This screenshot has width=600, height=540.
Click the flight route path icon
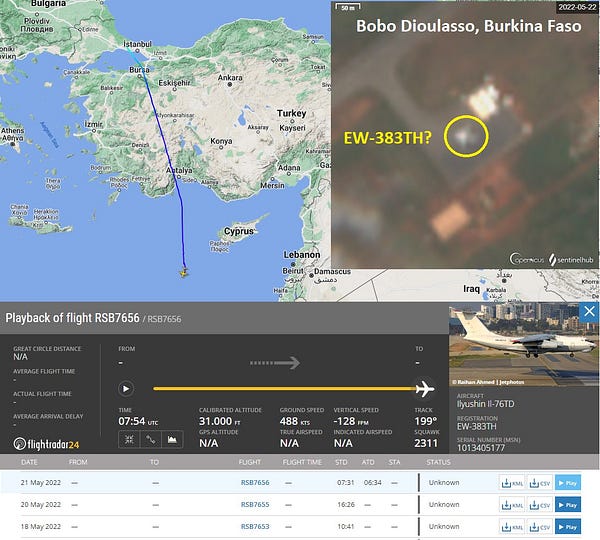[x=151, y=439]
